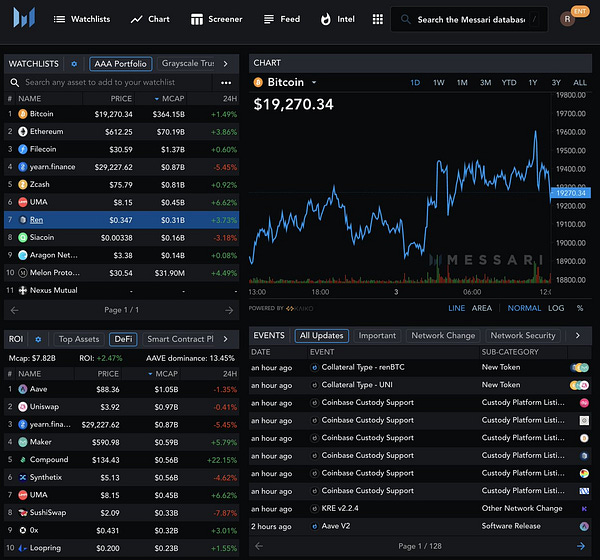Sort watchlist by MCAP column
Screen dimensions: 600x560
tap(170, 99)
